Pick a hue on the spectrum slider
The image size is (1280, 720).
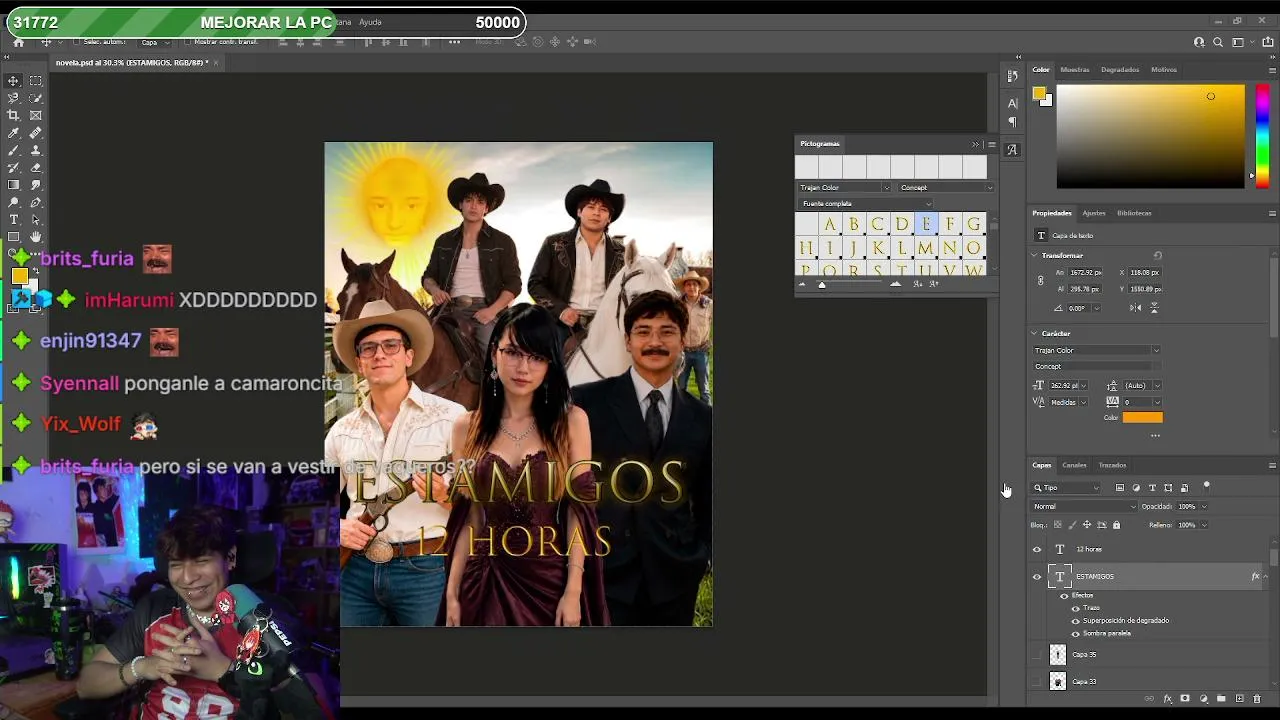tap(1262, 134)
